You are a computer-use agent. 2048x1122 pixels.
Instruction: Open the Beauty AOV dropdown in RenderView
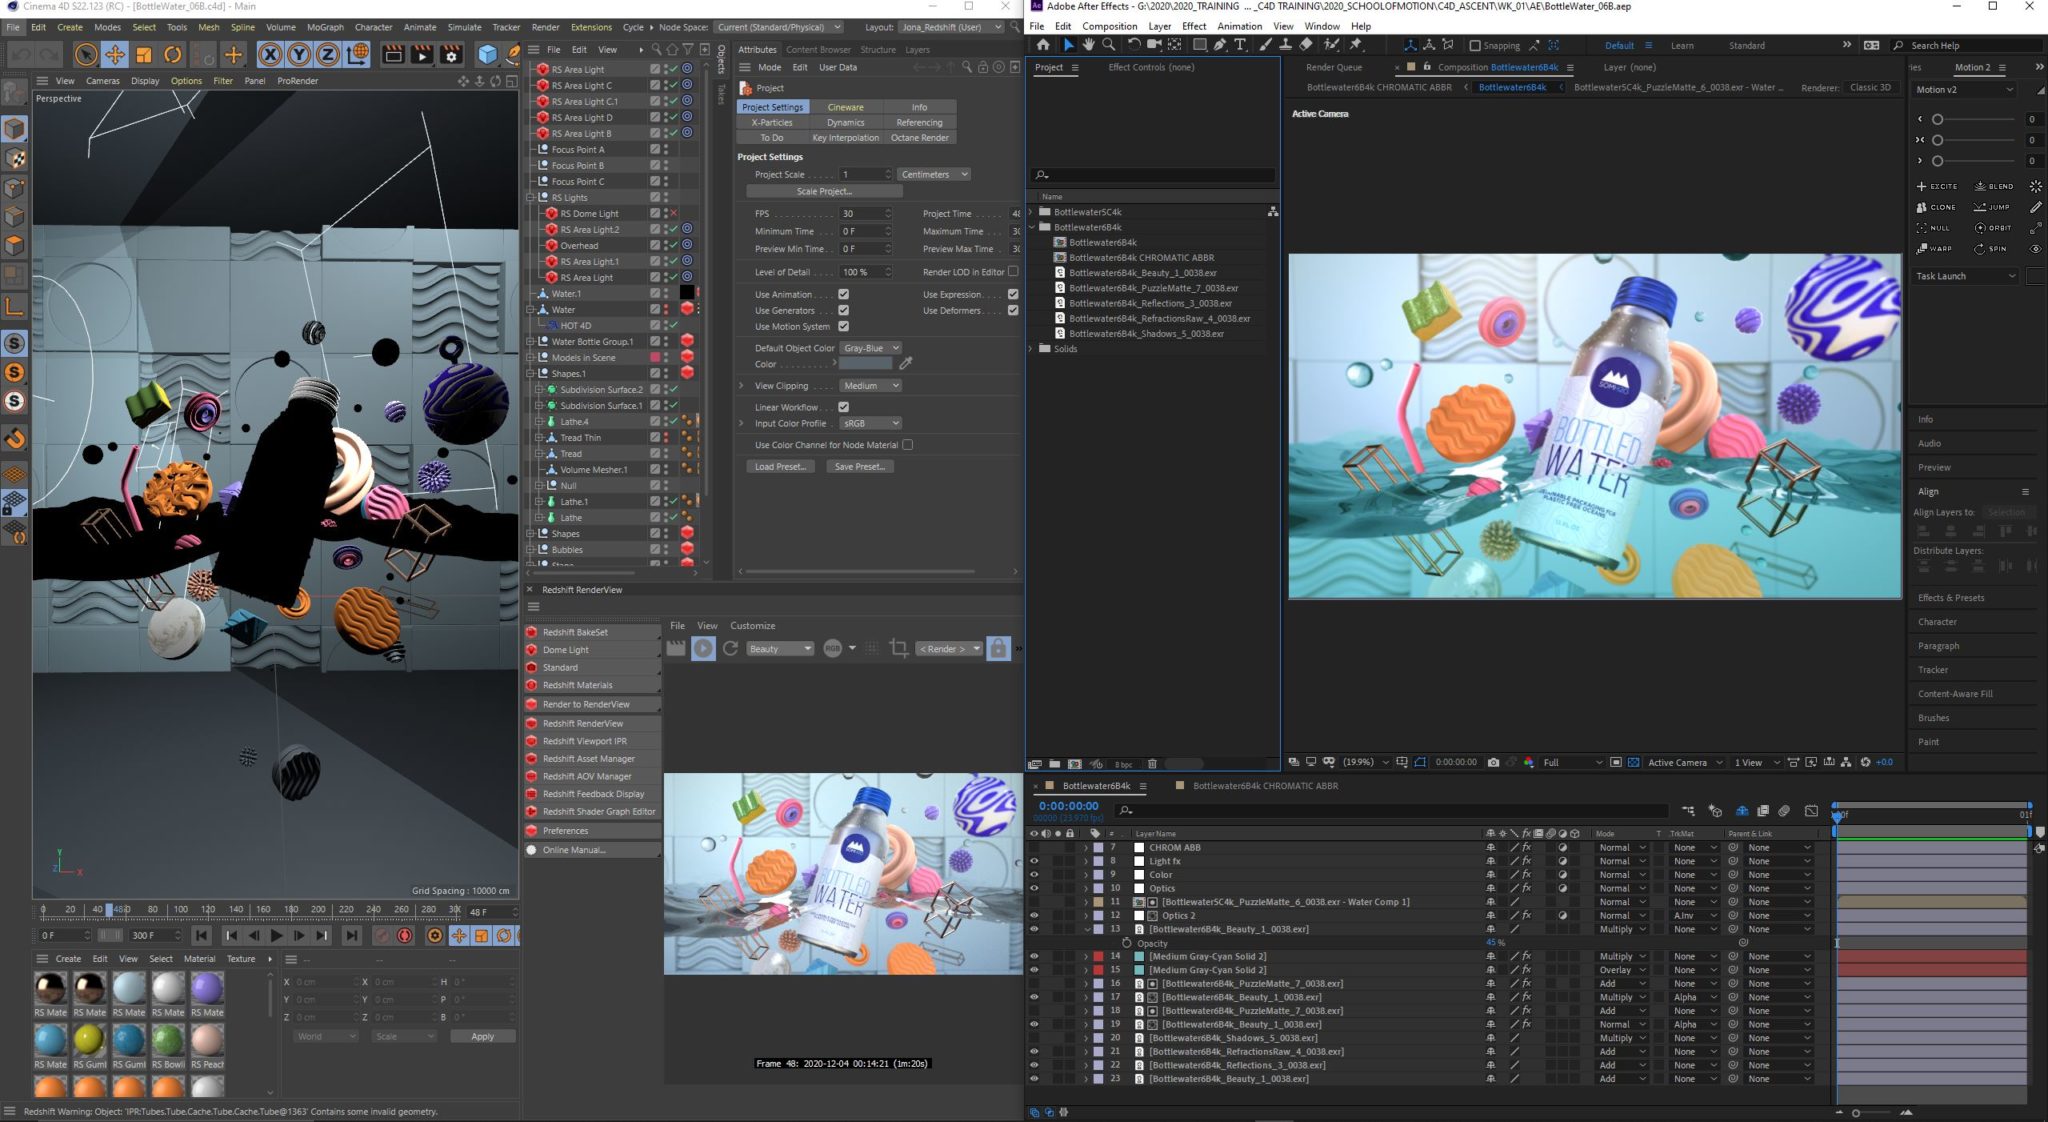780,649
